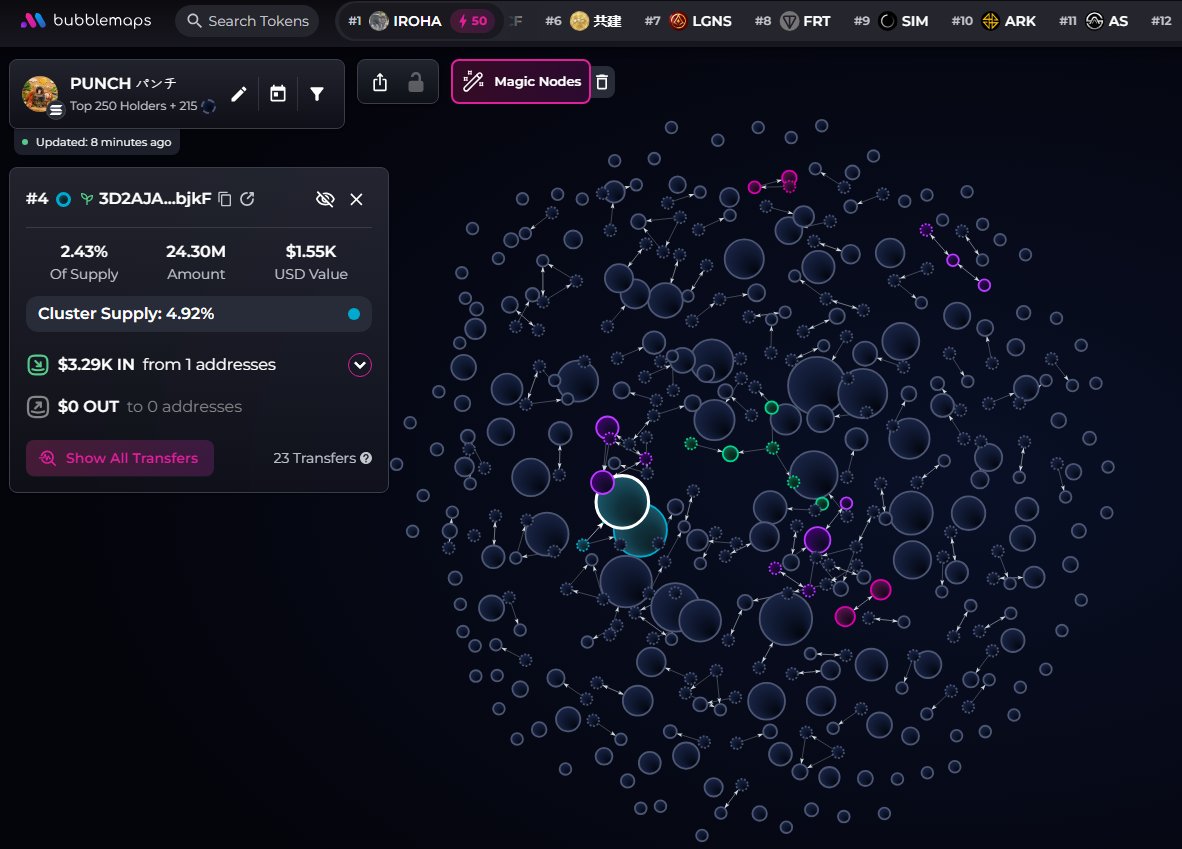Toggle the Magic Nodes button
The image size is (1182, 849).
pyautogui.click(x=521, y=82)
